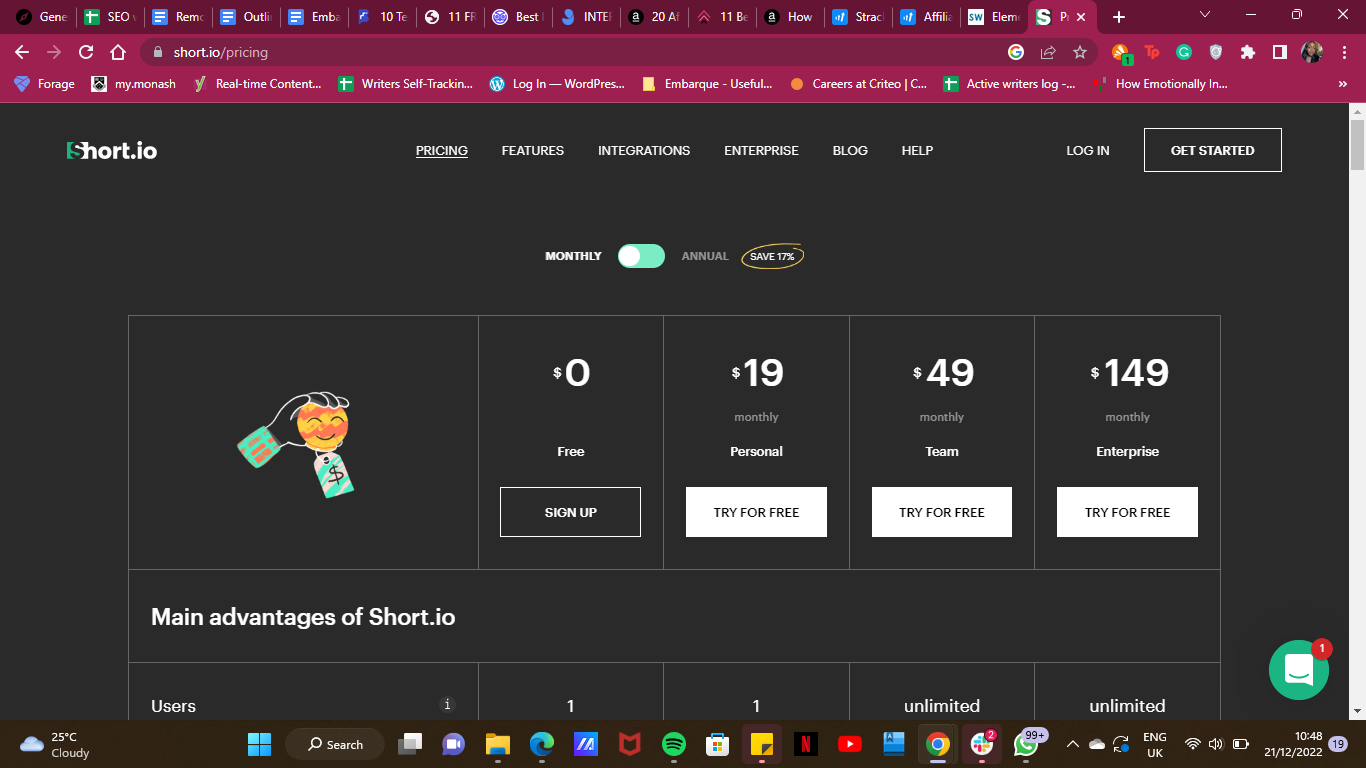Click the $149 Enterprise price

pyautogui.click(x=1128, y=373)
